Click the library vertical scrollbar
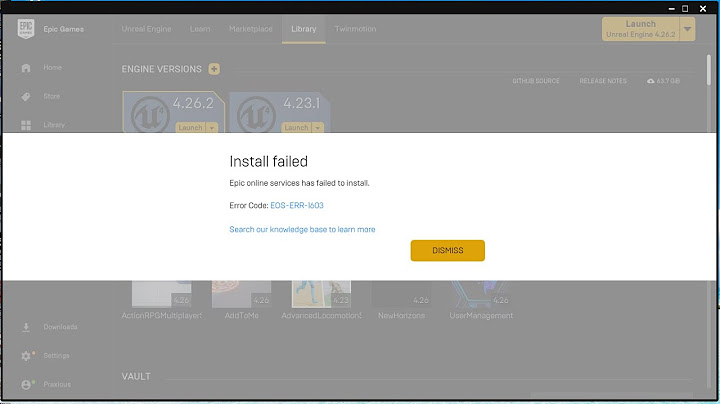 point(709,70)
